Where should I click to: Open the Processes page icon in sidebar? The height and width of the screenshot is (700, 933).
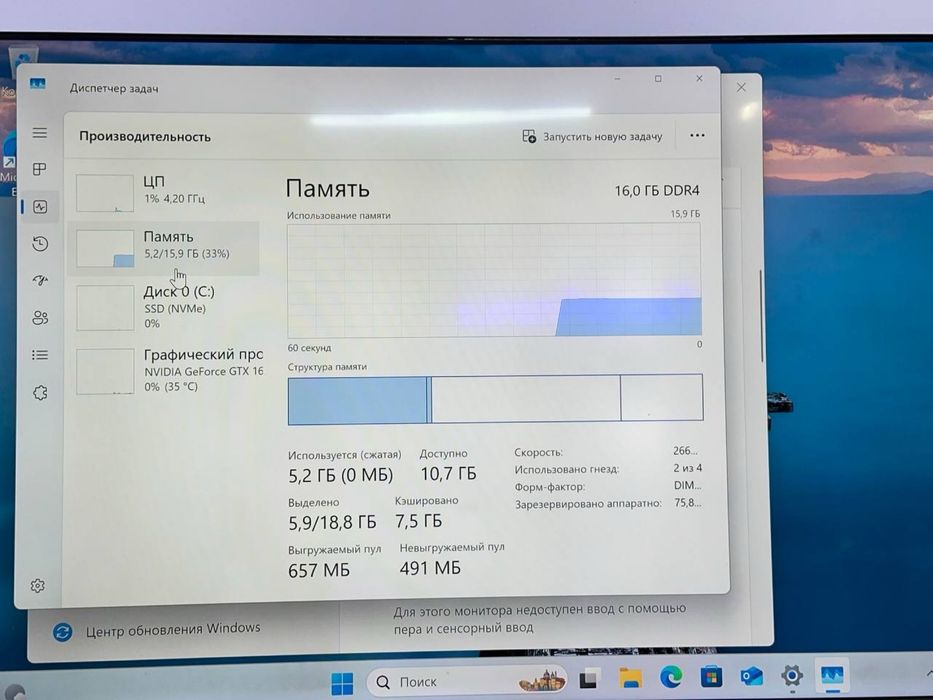[39, 170]
